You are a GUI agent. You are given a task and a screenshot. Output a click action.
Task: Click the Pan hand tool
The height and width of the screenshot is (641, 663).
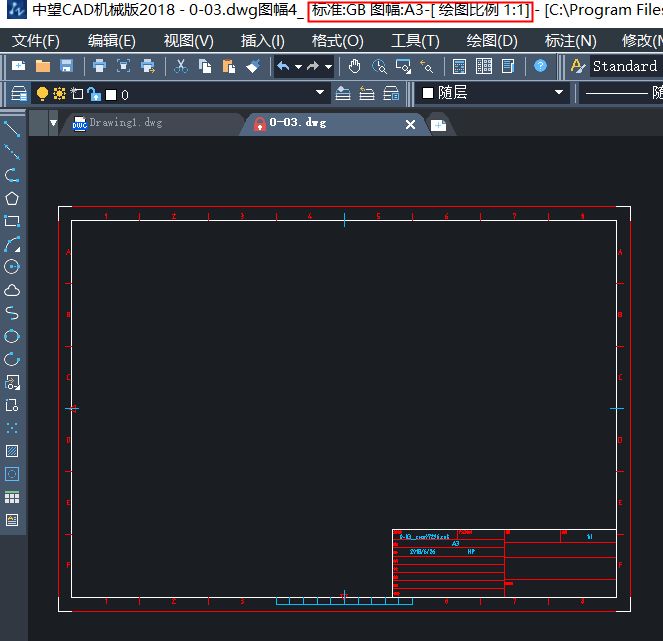tap(355, 66)
